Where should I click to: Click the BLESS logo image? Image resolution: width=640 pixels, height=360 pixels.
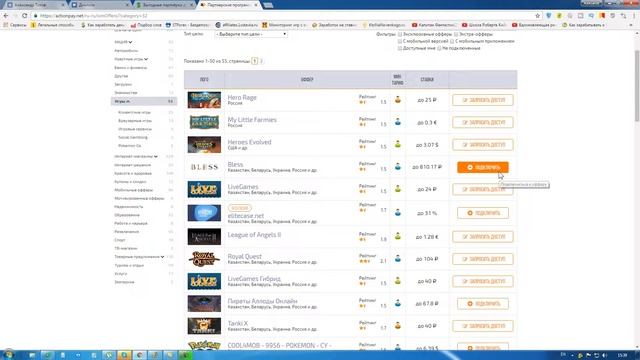[204, 167]
